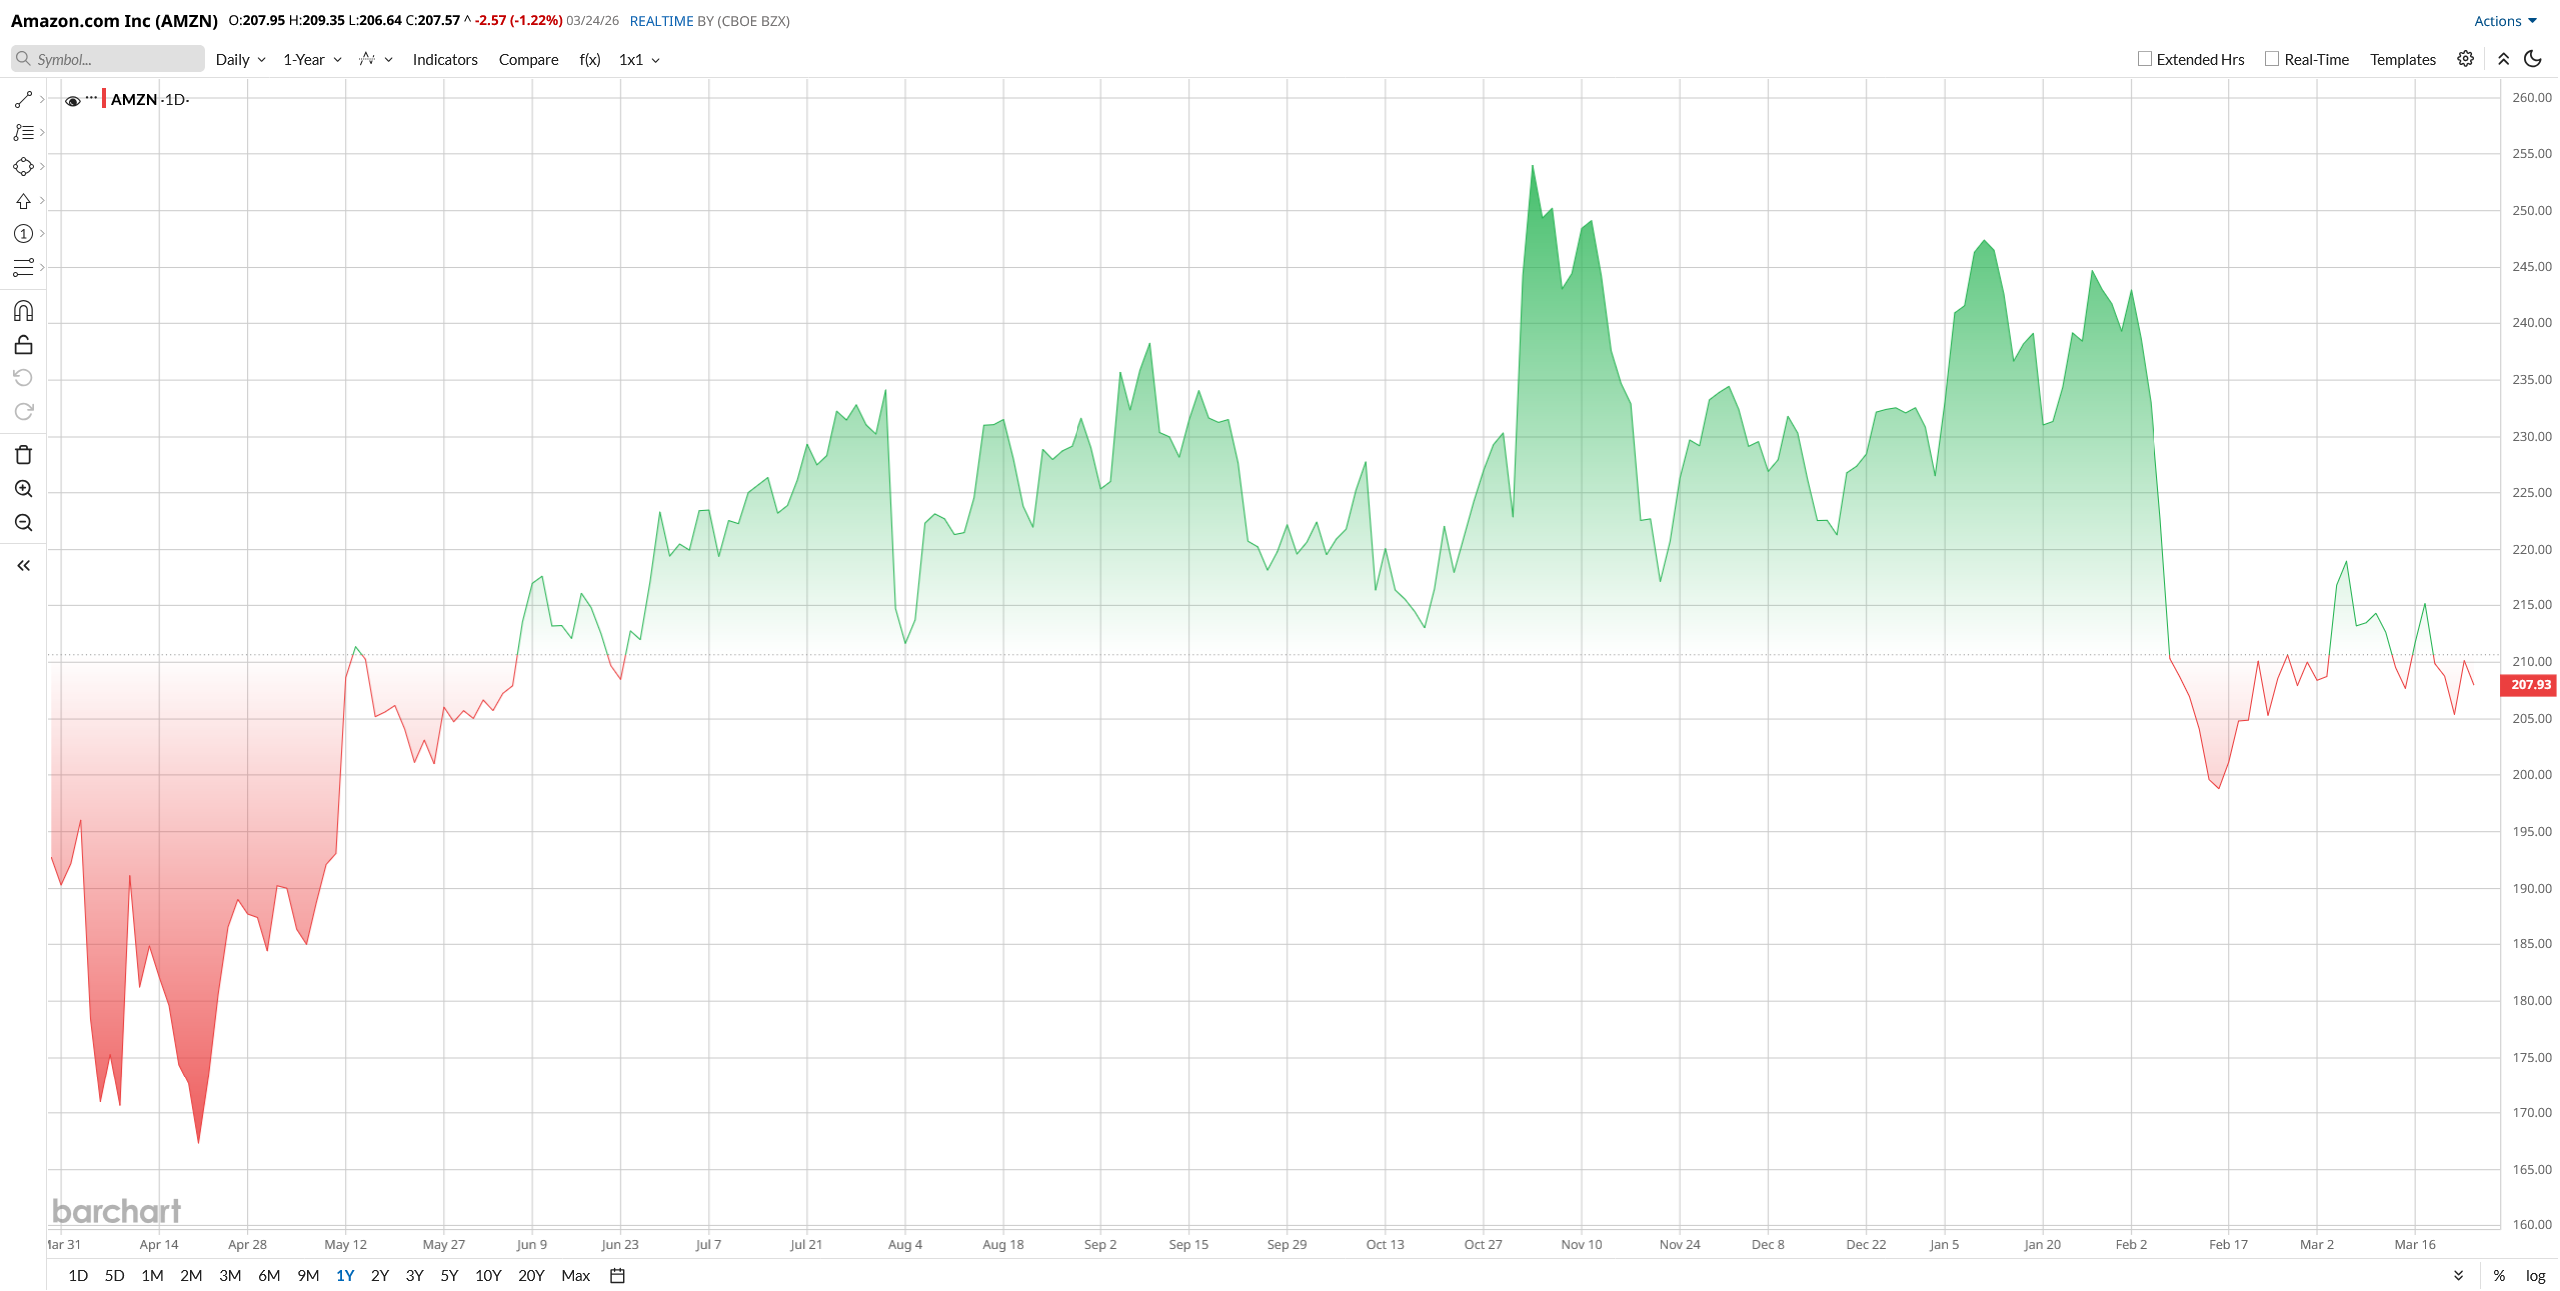Select the trend line drawing tool
The image size is (2560, 1291).
(24, 100)
